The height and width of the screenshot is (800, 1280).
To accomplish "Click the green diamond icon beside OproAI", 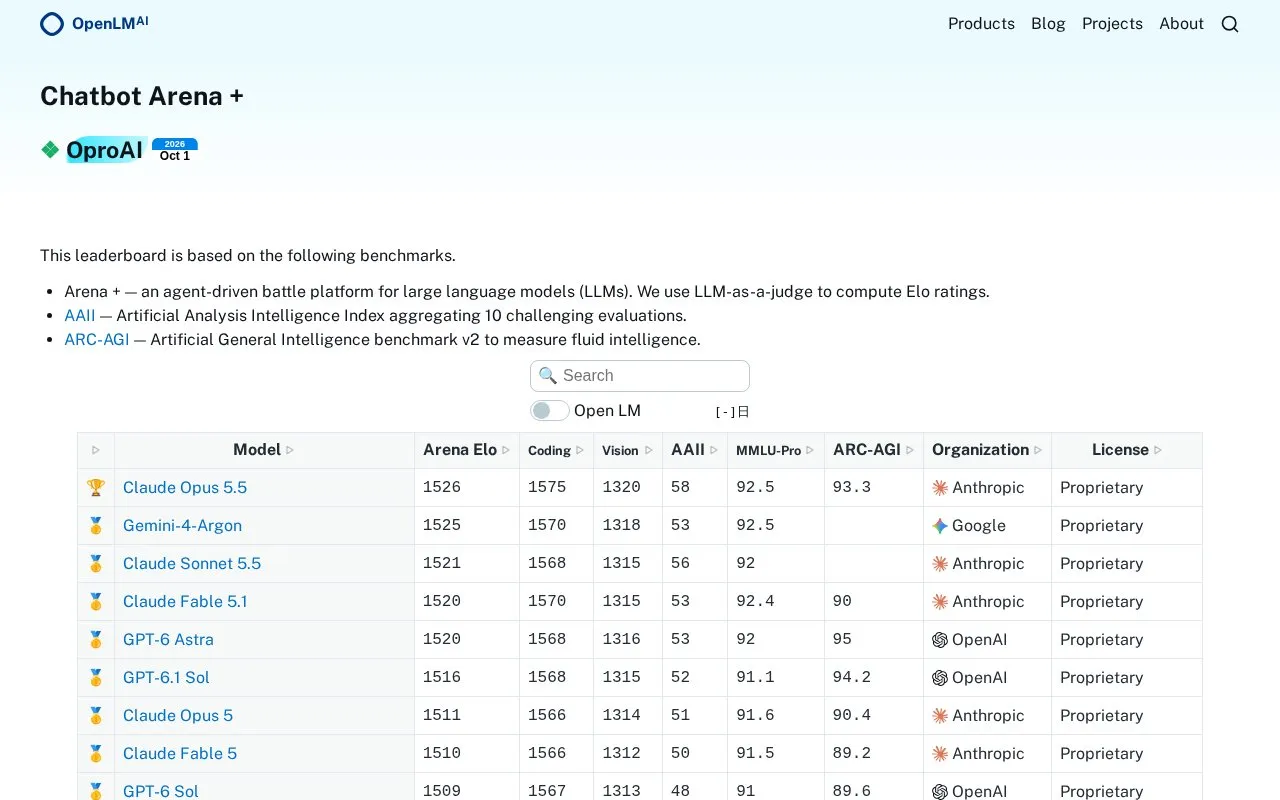I will click(50, 150).
